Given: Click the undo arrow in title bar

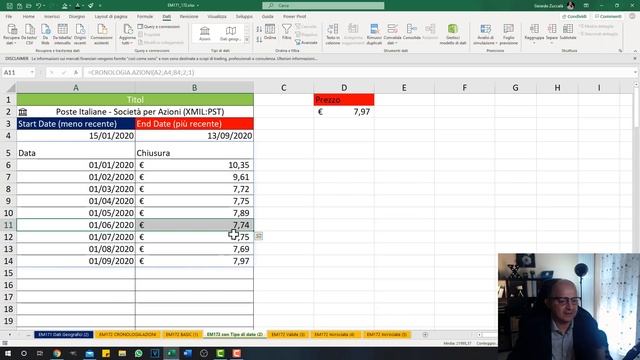Looking at the screenshot, I should click(x=38, y=5).
